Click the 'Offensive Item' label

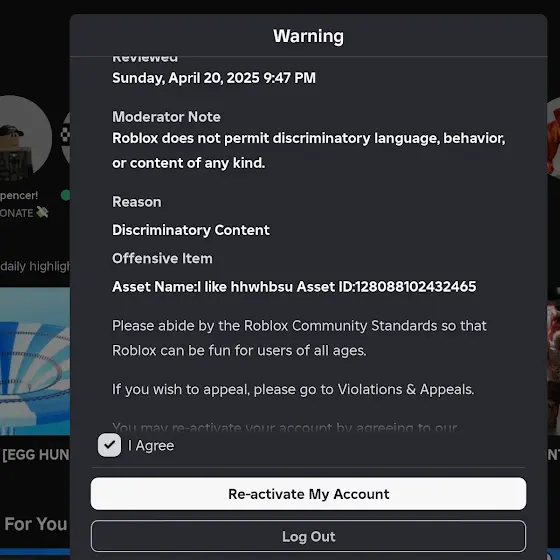[x=162, y=258]
